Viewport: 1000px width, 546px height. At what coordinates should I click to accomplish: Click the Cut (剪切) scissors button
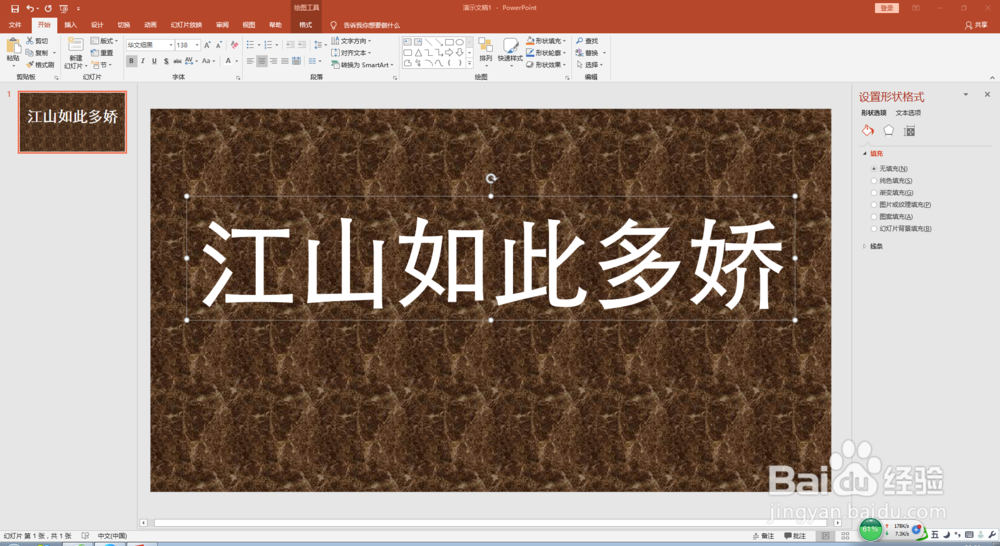point(37,41)
